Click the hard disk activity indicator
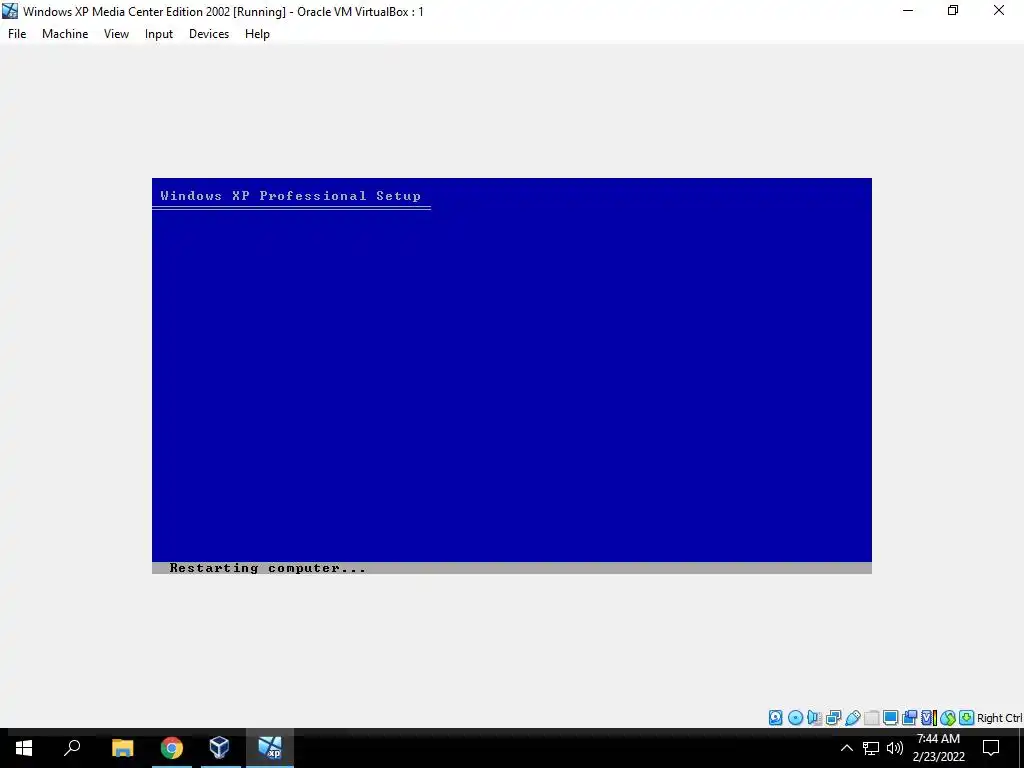 [x=775, y=718]
